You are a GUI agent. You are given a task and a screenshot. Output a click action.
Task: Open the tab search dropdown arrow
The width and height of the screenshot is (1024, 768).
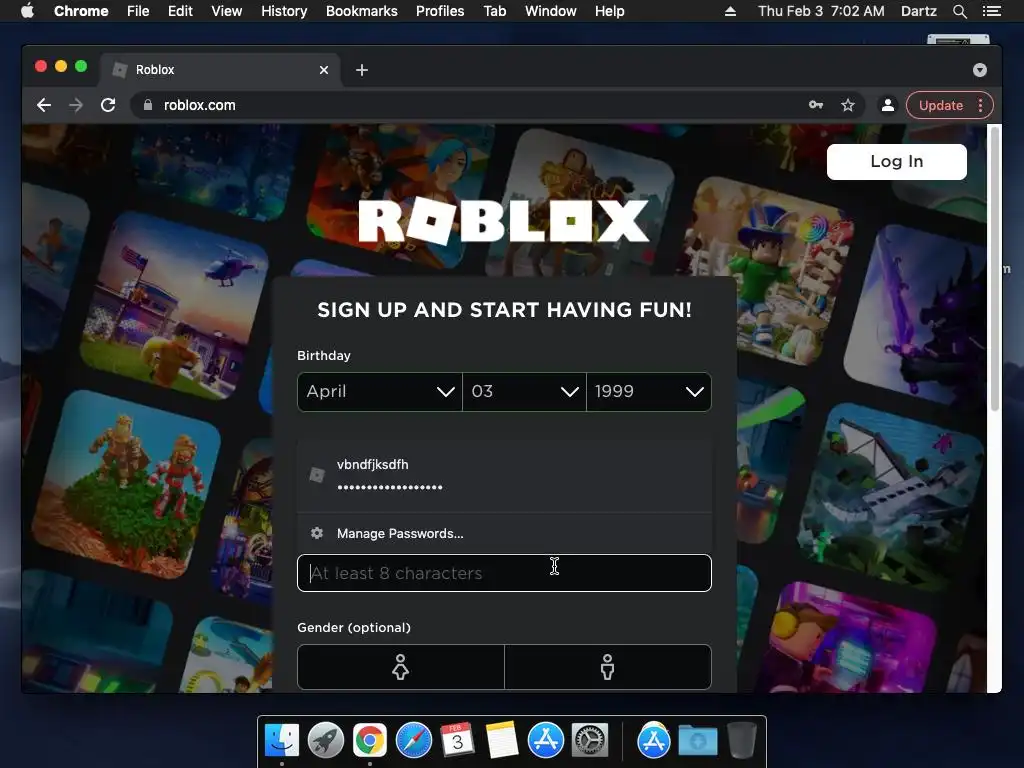[980, 70]
